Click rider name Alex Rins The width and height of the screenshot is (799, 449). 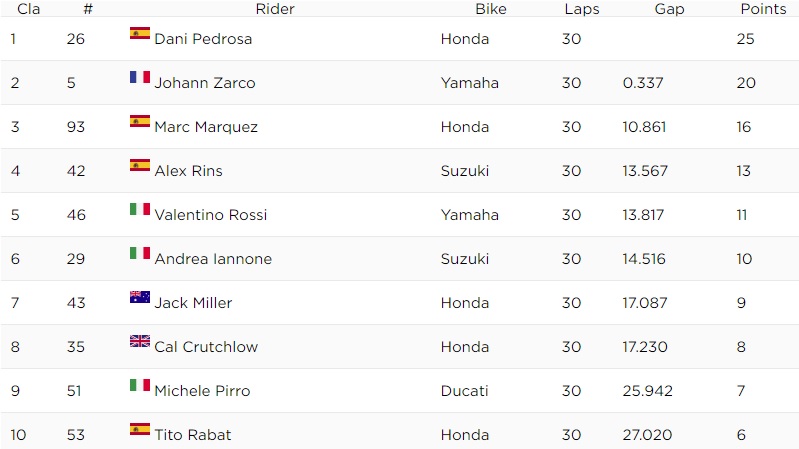(x=188, y=171)
